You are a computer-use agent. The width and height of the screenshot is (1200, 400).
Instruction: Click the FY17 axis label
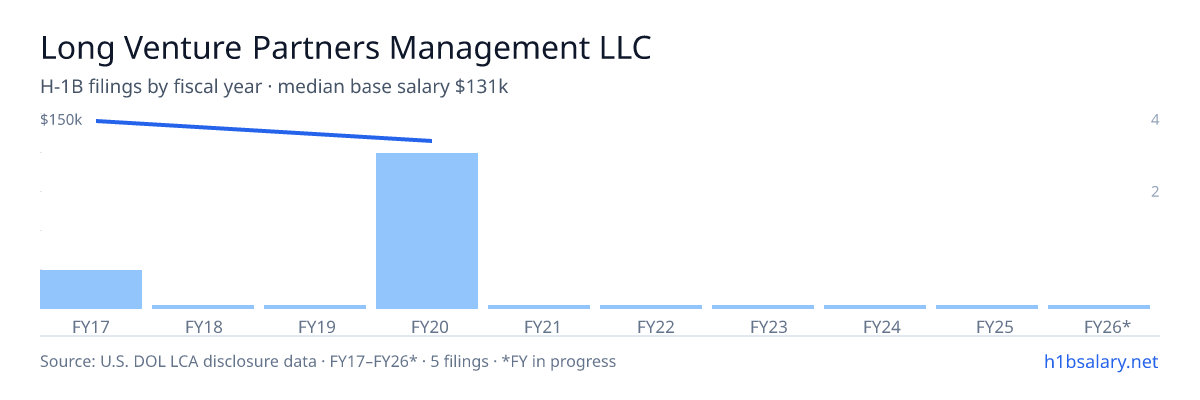pyautogui.click(x=91, y=326)
